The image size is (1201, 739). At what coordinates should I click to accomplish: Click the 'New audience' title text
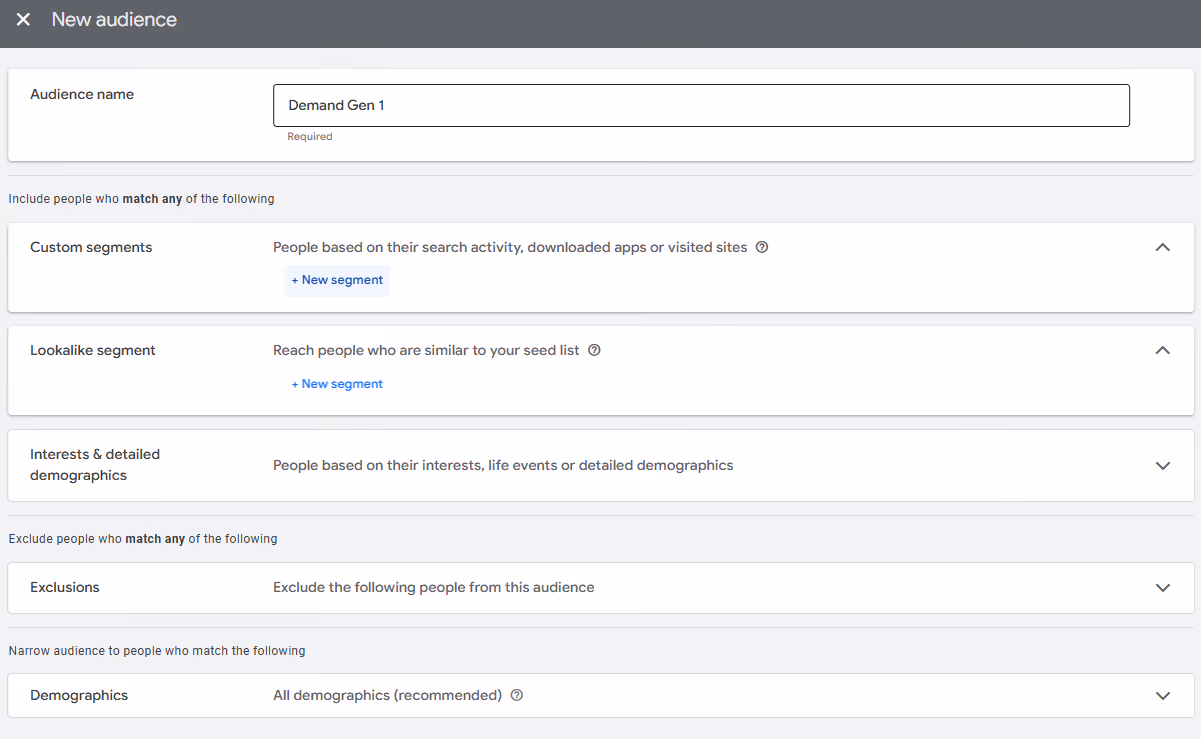coord(114,20)
